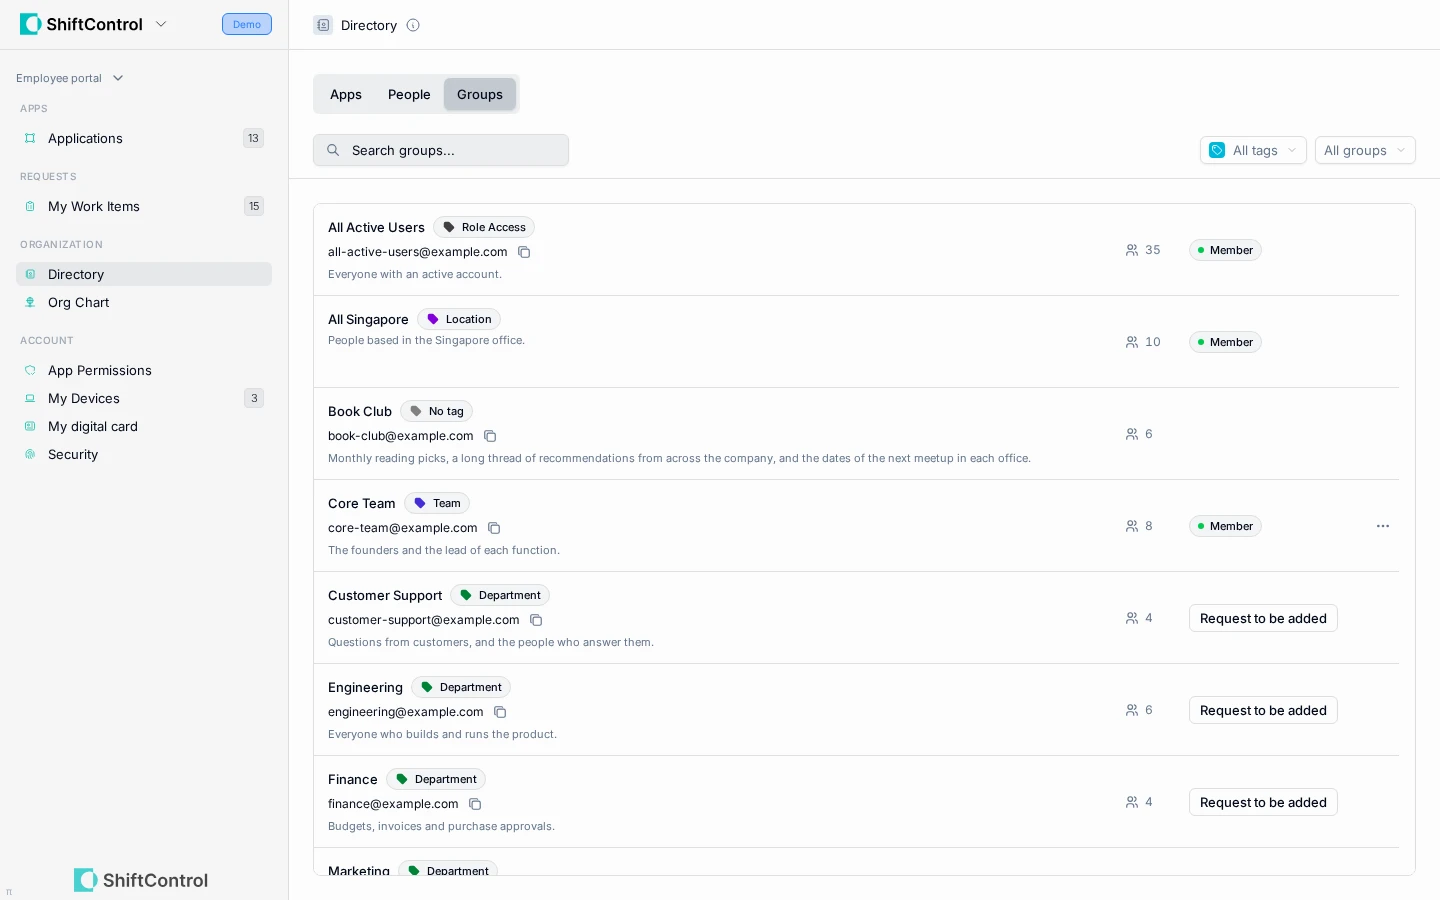Copy the all-active-users@example.com email address
The height and width of the screenshot is (900, 1440).
pos(524,252)
